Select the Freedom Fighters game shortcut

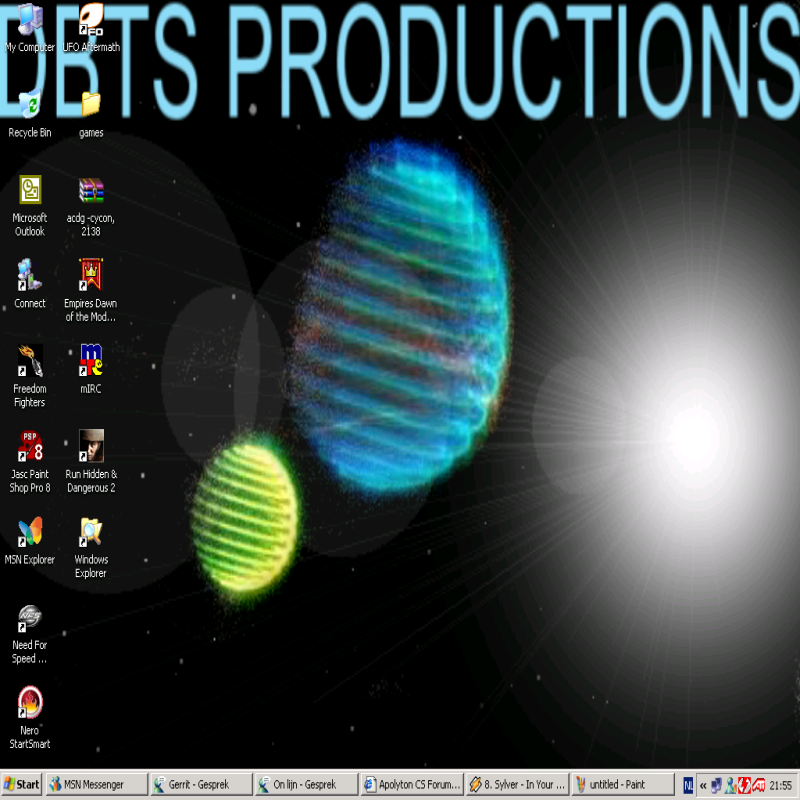coord(30,360)
